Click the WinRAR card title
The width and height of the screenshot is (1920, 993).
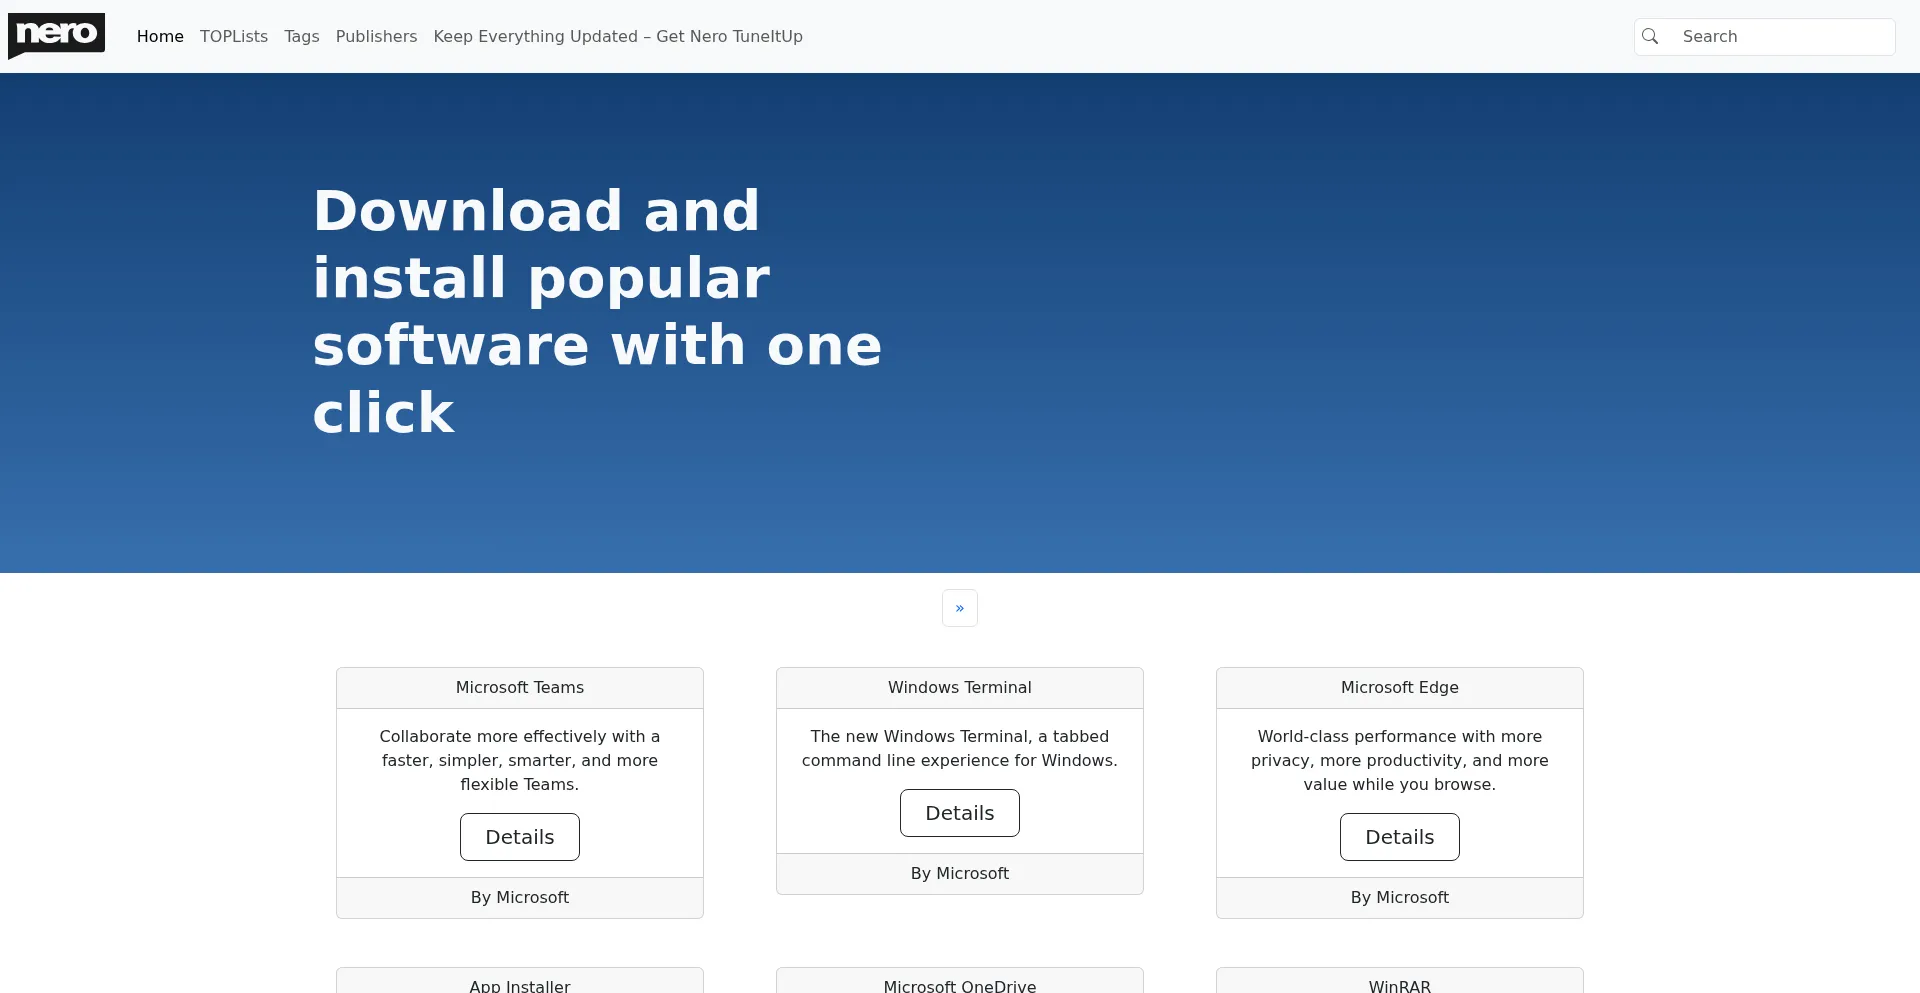1400,986
